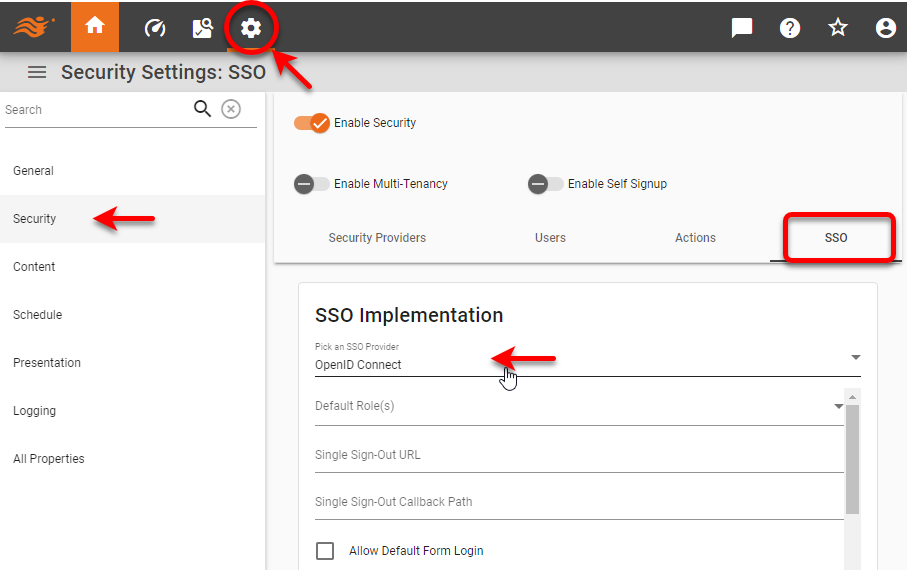Open the settings gear icon
Image resolution: width=907 pixels, height=570 pixels.
click(251, 28)
